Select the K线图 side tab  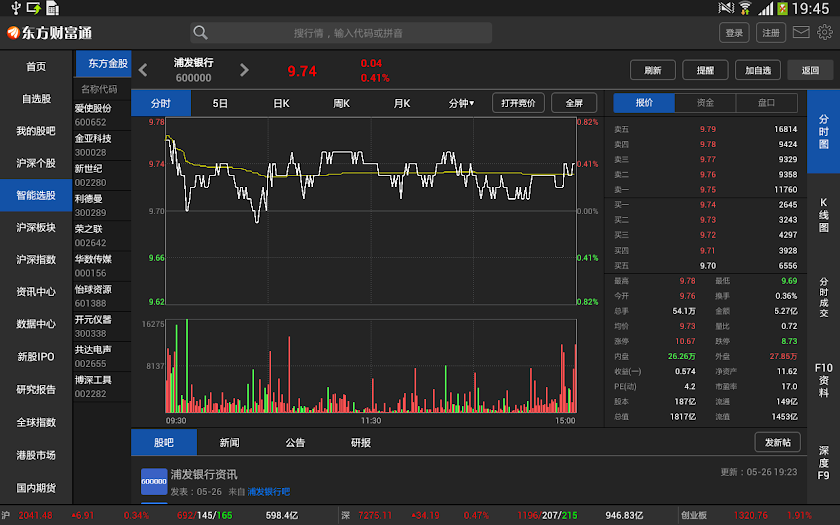coord(823,215)
